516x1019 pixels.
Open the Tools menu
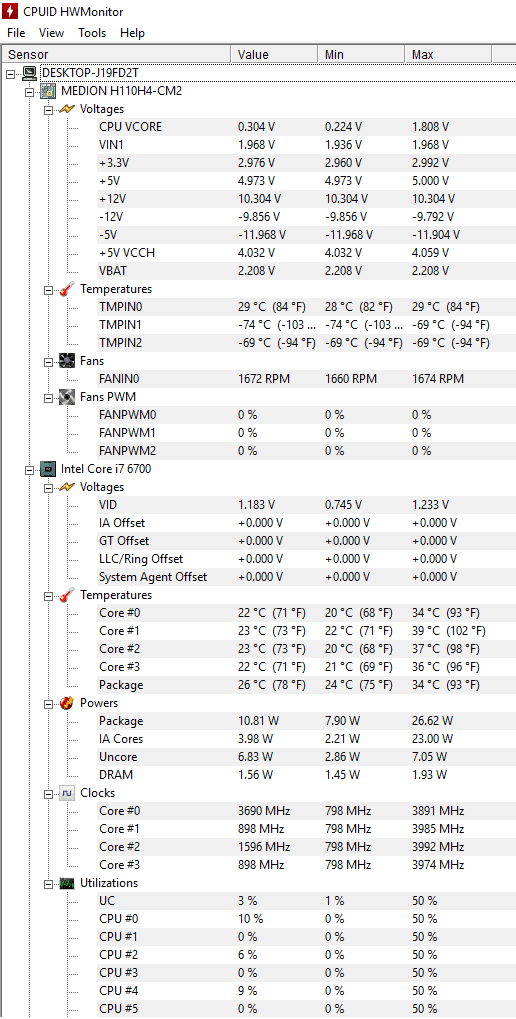pos(92,32)
